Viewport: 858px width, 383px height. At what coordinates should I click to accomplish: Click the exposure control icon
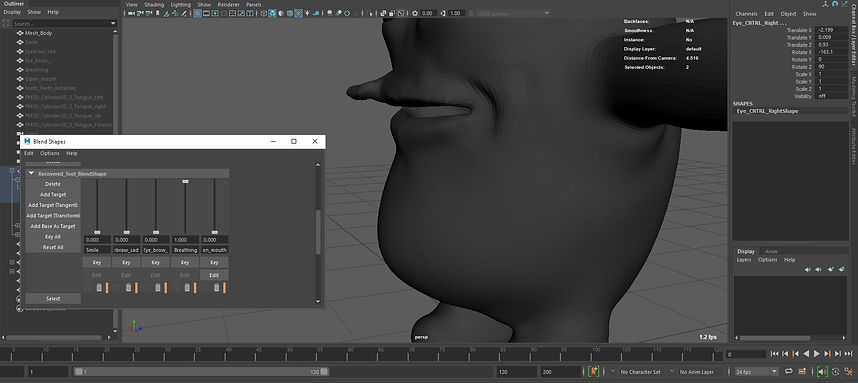(x=414, y=13)
